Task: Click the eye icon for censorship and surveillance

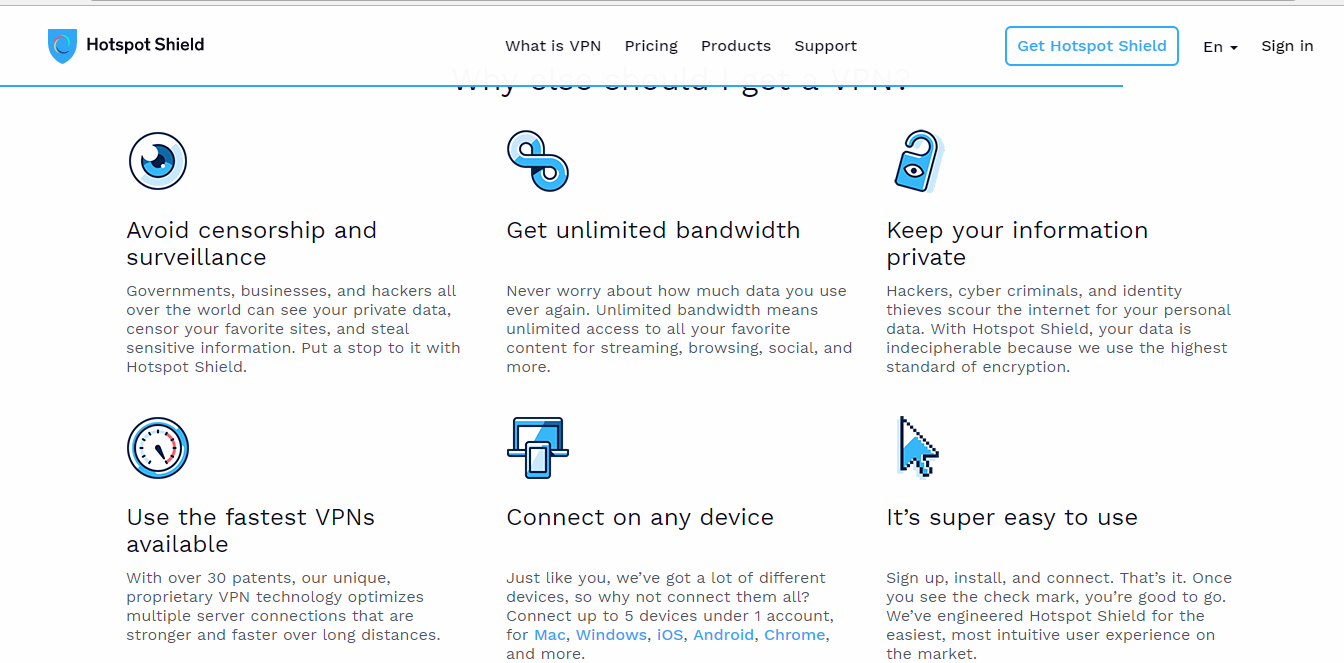Action: click(x=158, y=161)
